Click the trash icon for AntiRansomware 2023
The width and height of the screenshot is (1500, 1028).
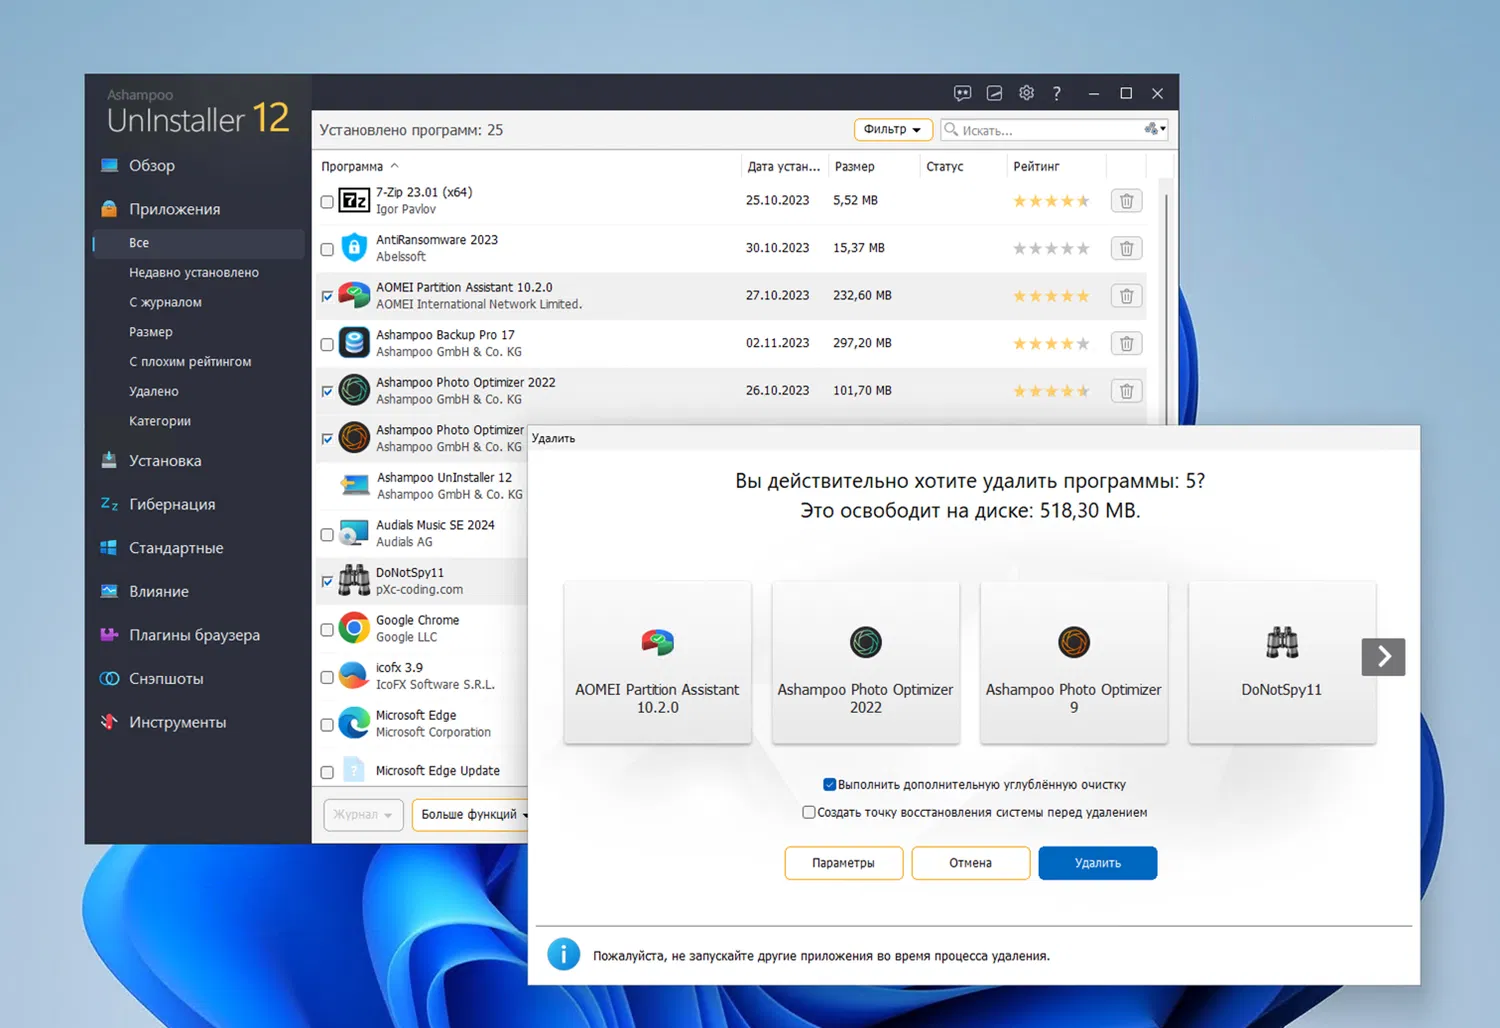click(x=1126, y=248)
